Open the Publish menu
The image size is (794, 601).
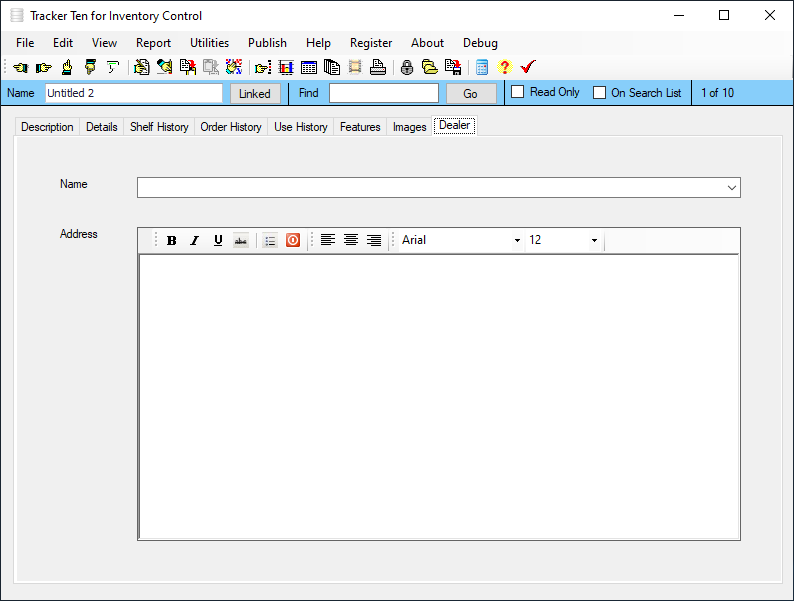[267, 43]
